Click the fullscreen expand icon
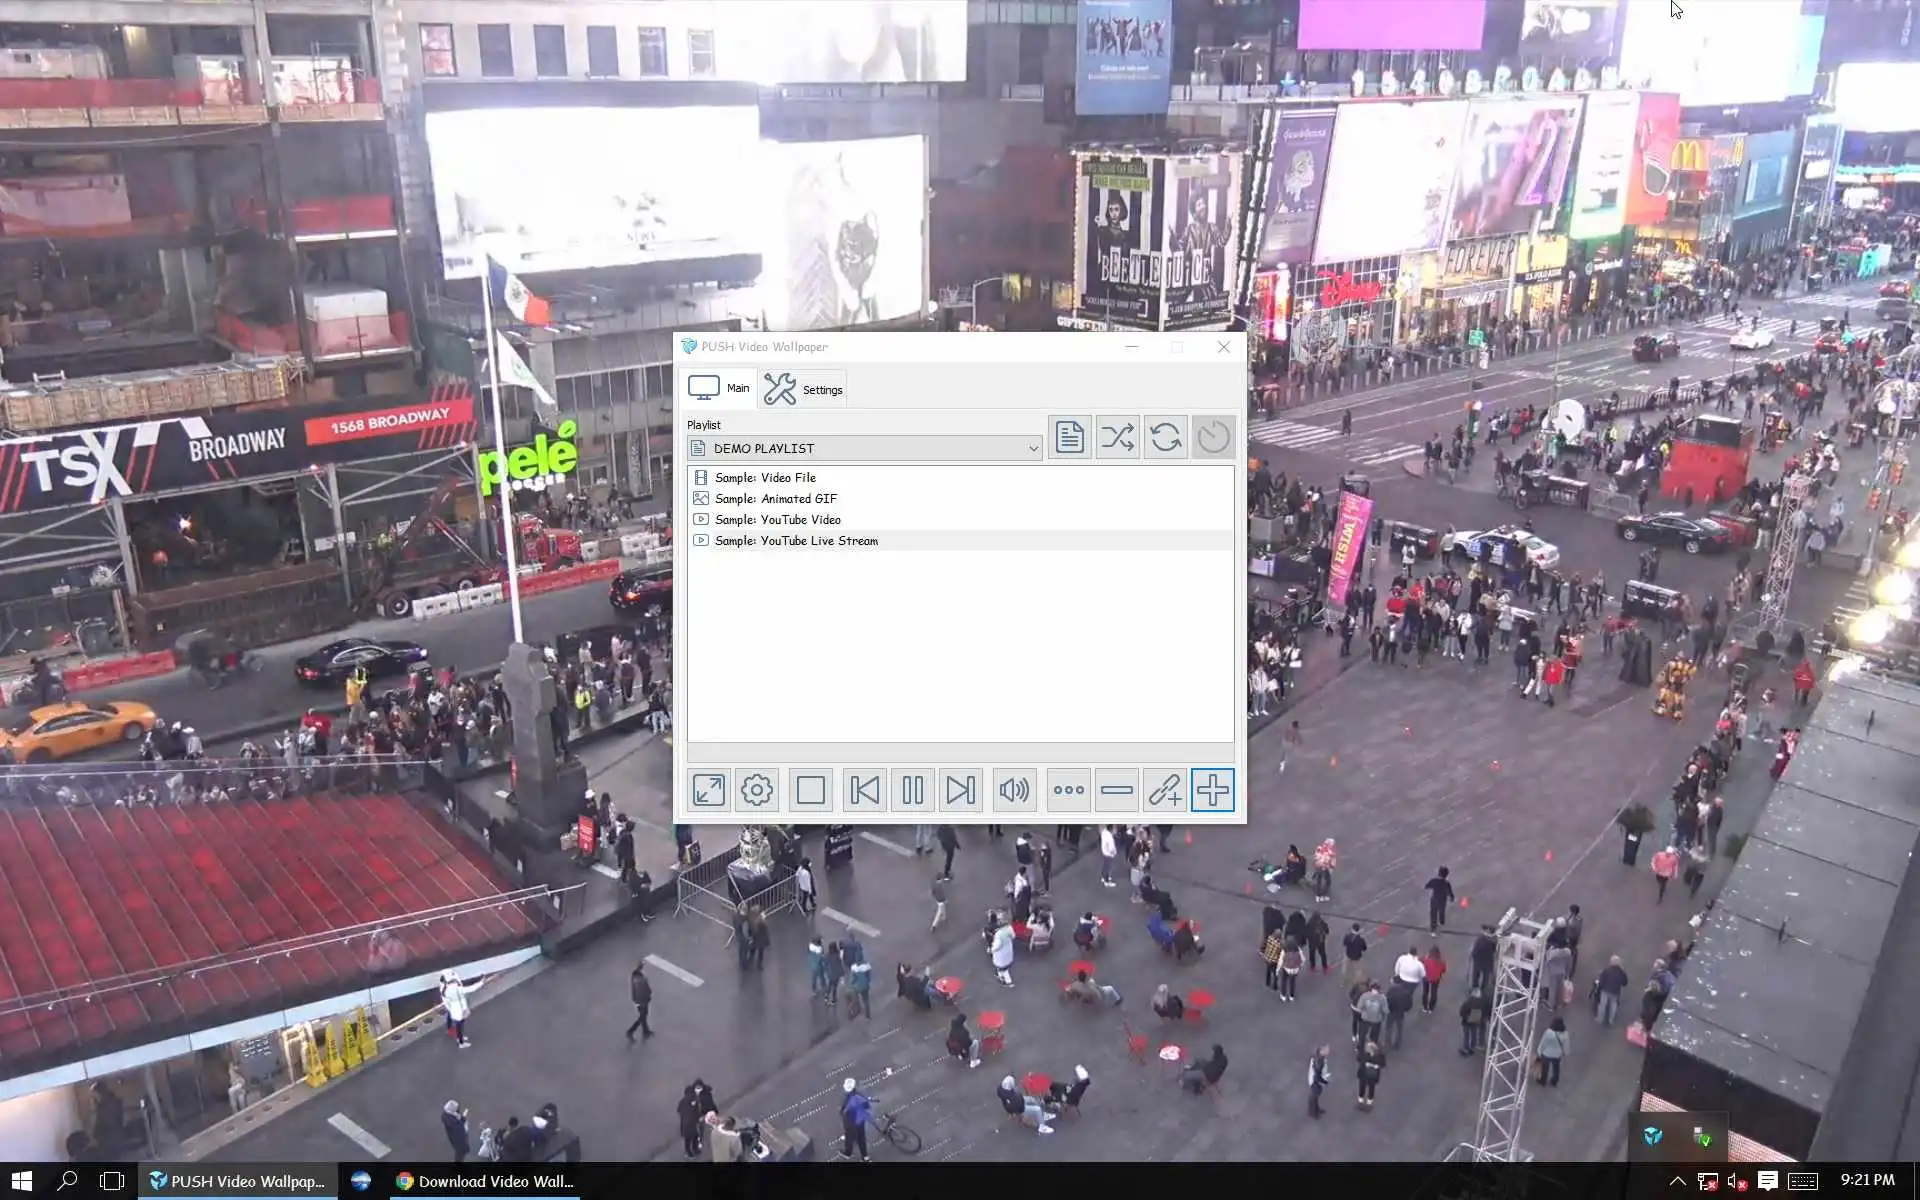Viewport: 1920px width, 1200px height. (x=709, y=790)
